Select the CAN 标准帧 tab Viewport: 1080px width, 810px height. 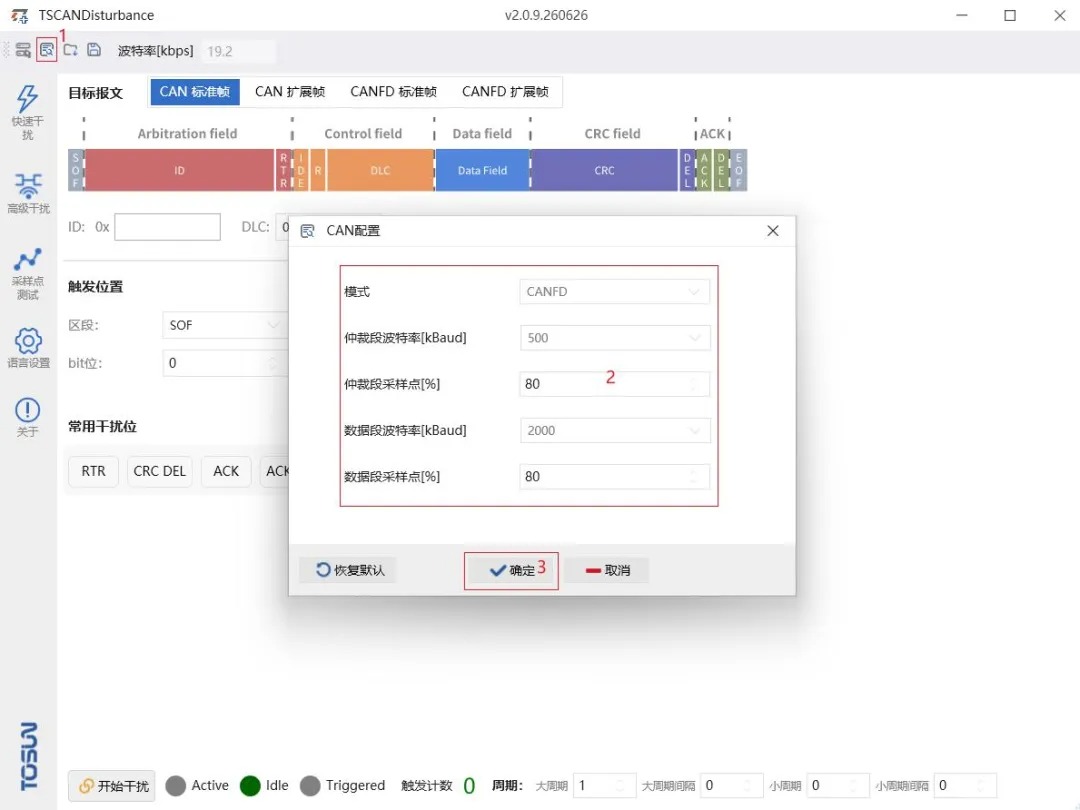pyautogui.click(x=195, y=92)
